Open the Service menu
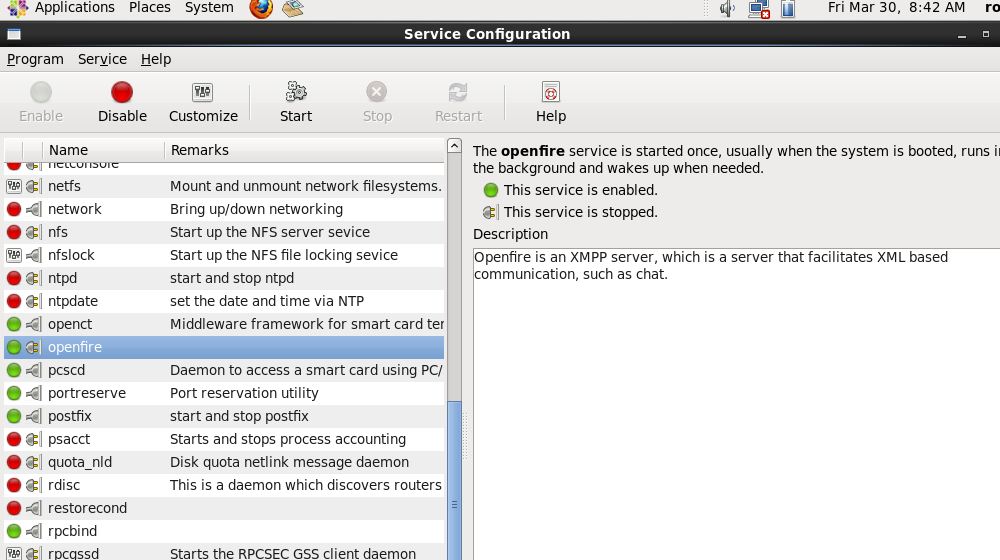This screenshot has width=1000, height=560. 102,59
